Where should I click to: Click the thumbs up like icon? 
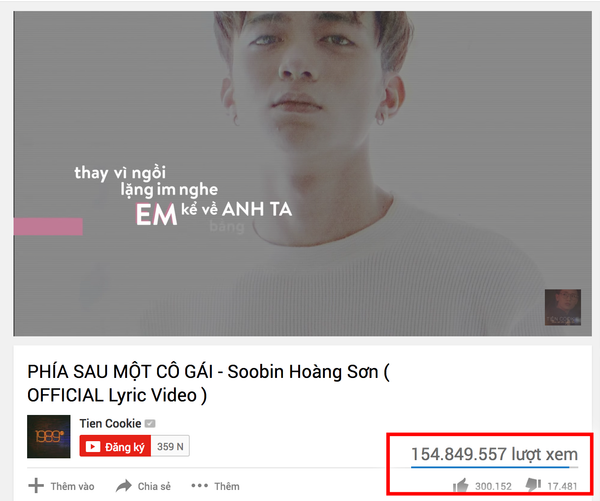click(460, 485)
